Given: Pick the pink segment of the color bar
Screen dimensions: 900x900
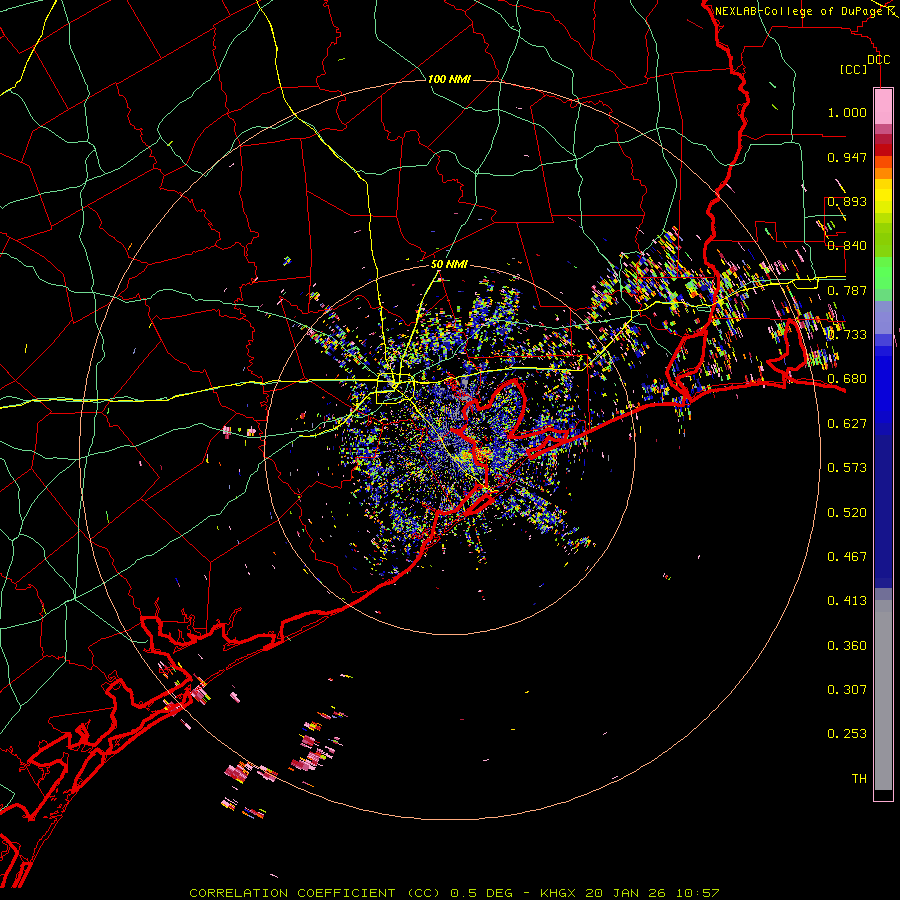Looking at the screenshot, I should pos(883,107).
